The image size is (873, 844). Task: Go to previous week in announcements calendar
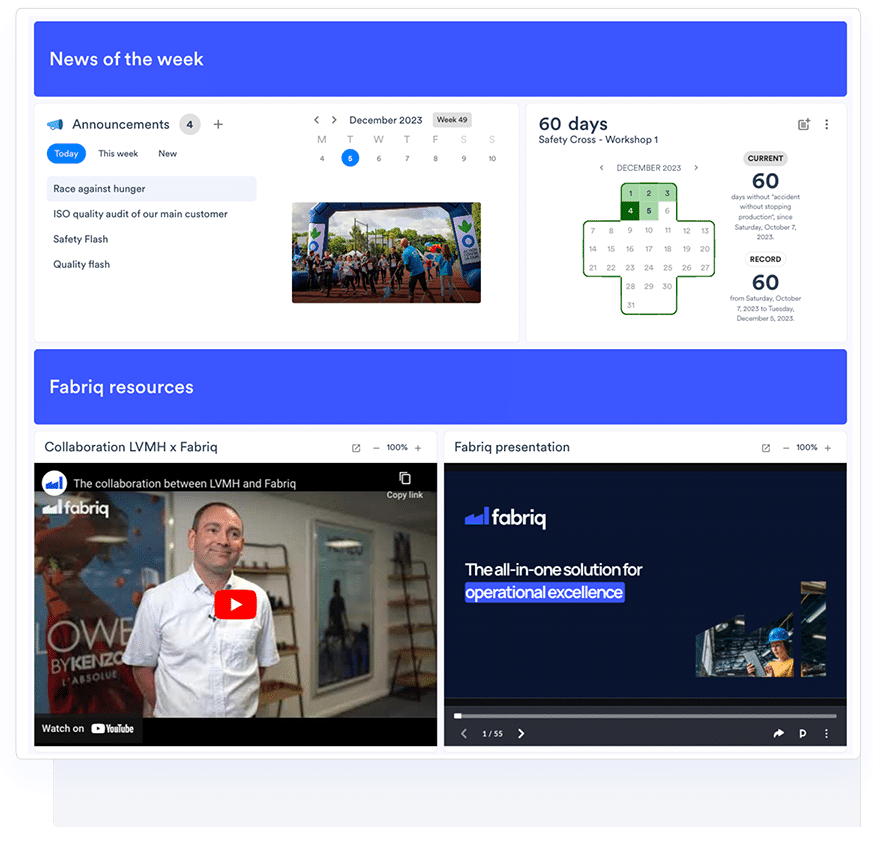pos(317,120)
